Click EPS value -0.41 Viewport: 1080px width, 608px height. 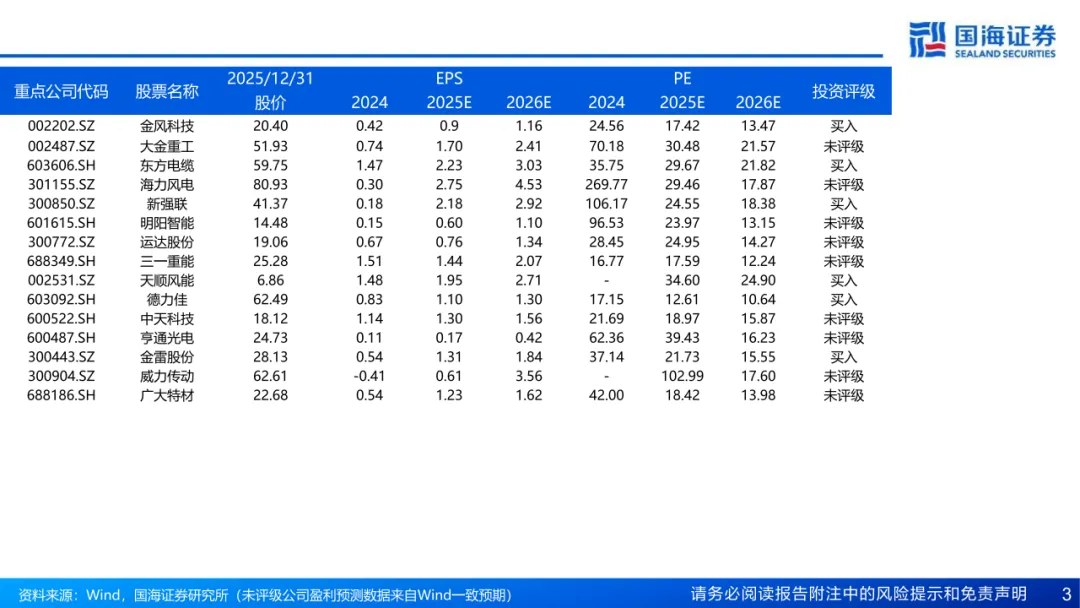point(369,377)
